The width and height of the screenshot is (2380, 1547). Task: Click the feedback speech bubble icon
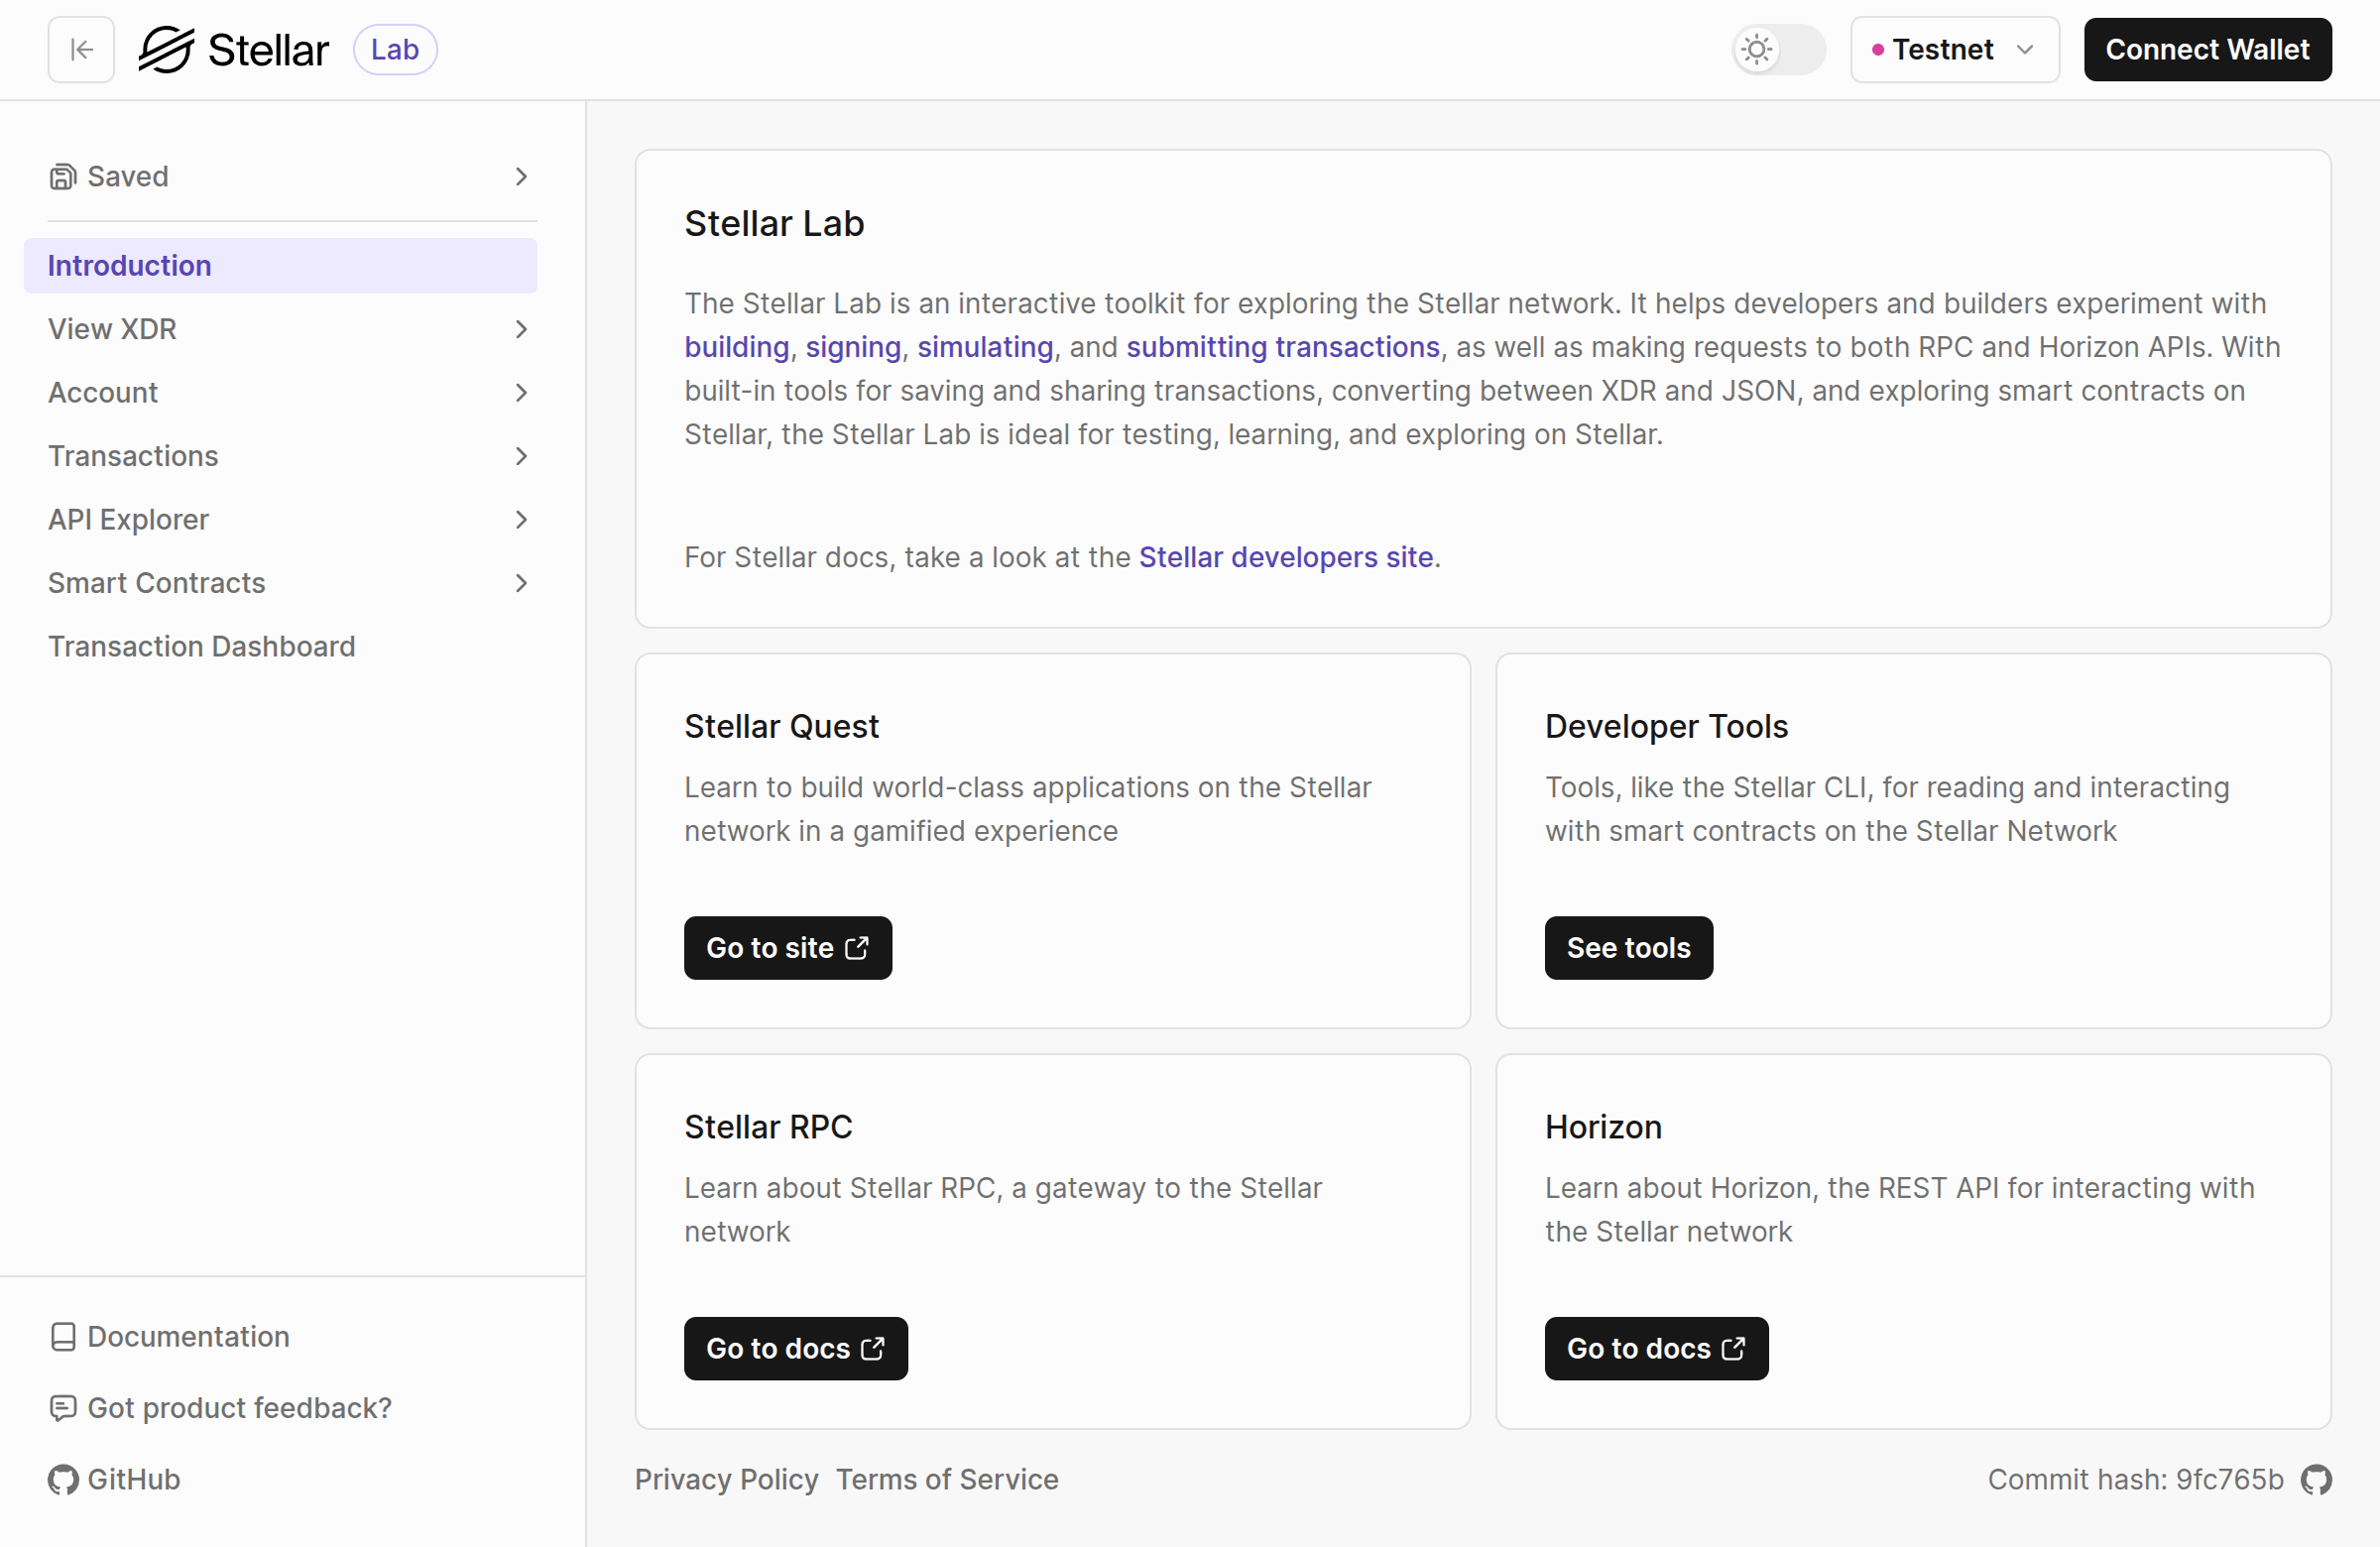(x=64, y=1408)
